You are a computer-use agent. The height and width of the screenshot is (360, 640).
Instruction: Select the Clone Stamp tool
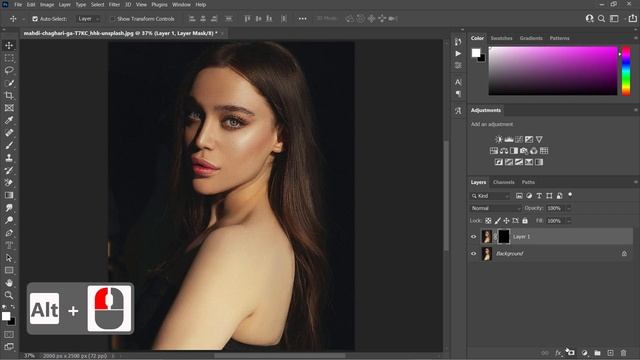click(9, 158)
